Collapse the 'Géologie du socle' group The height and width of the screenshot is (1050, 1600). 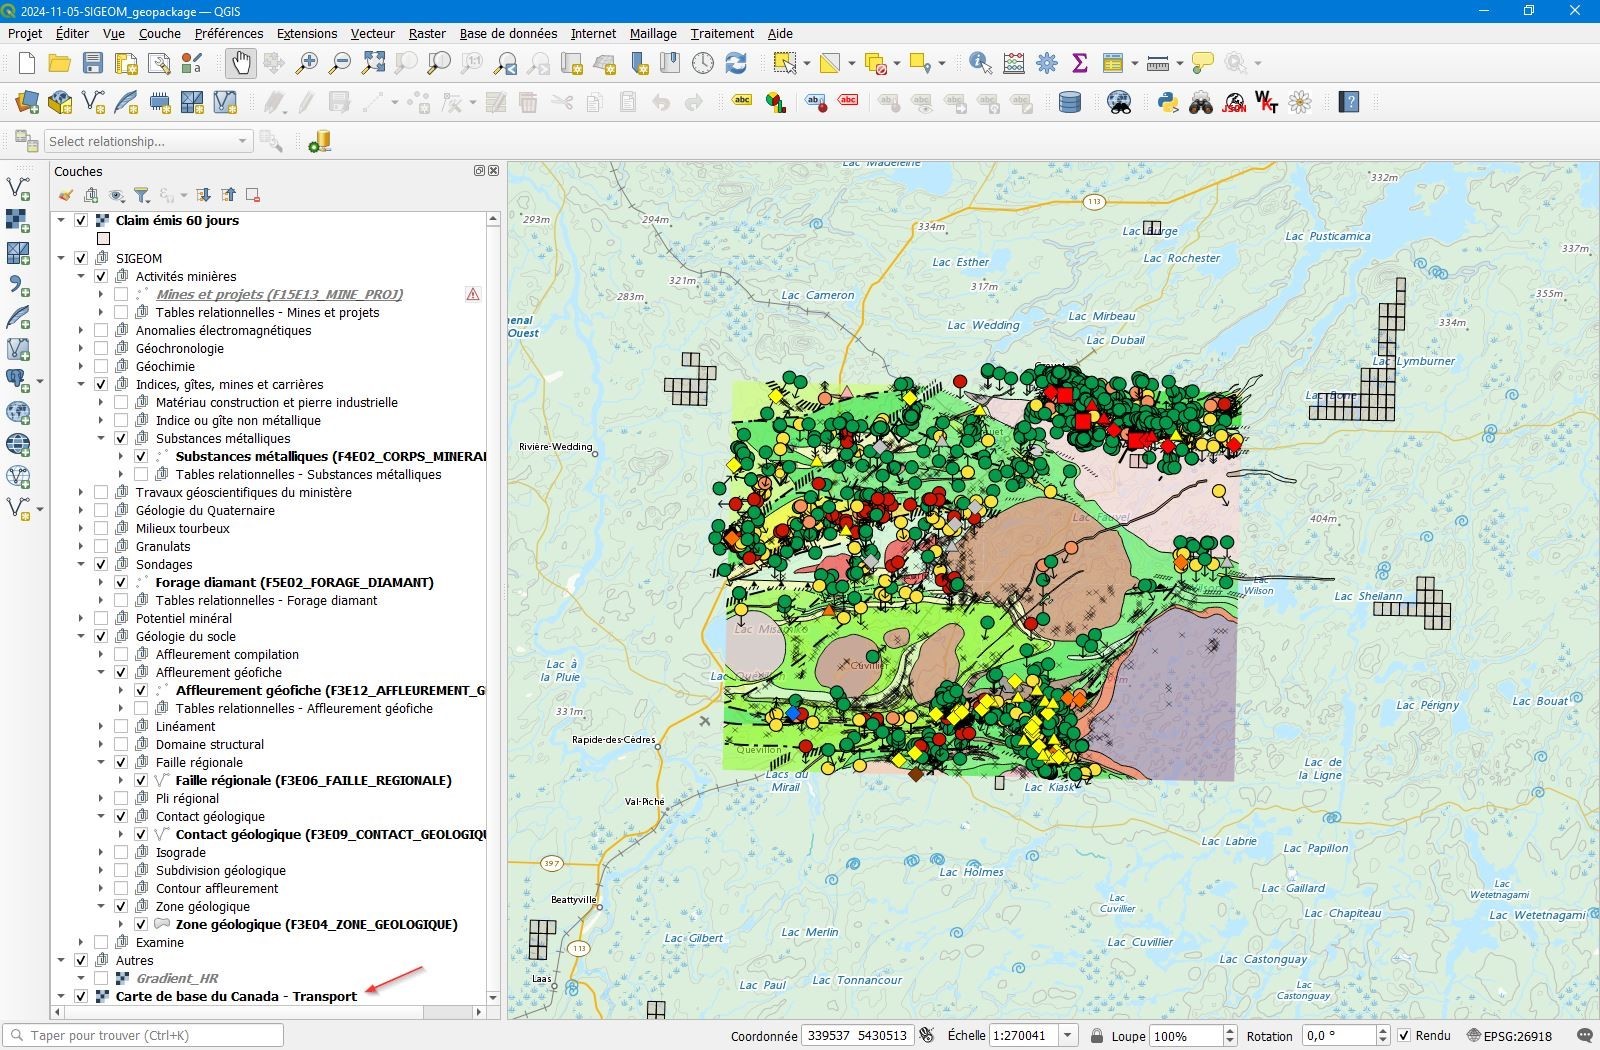click(x=81, y=636)
